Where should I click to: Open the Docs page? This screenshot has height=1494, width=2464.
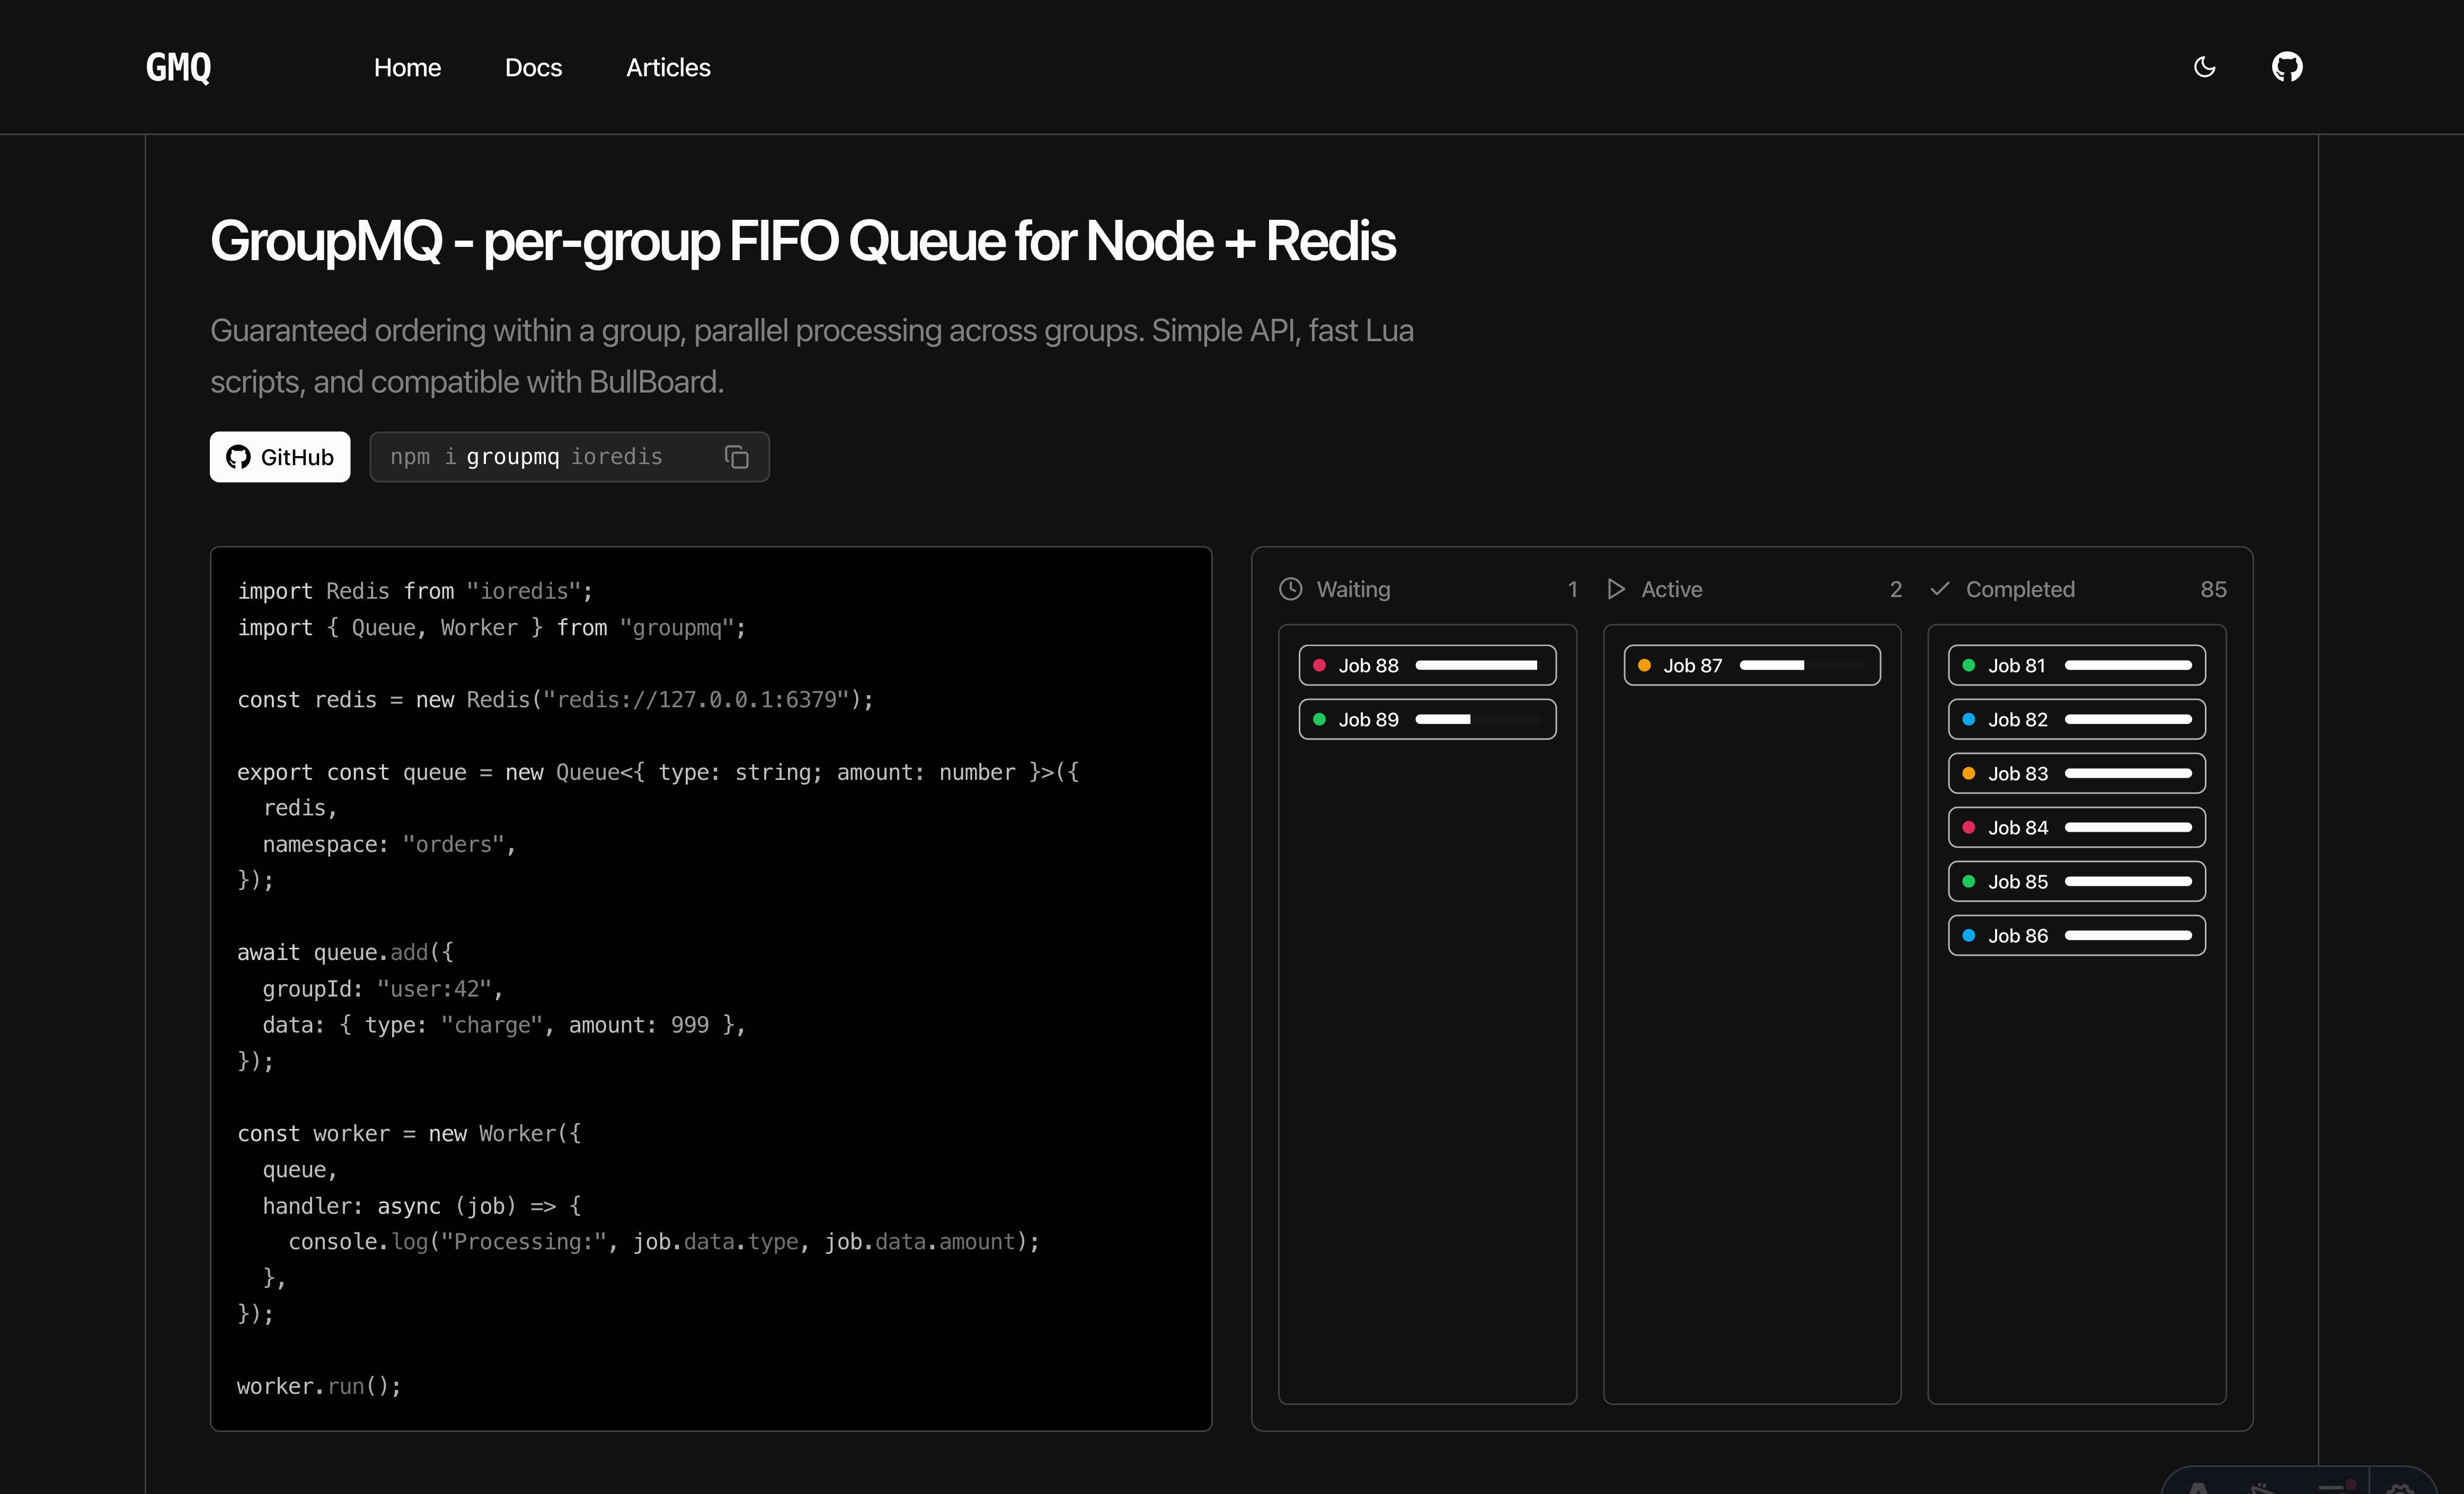(x=534, y=67)
